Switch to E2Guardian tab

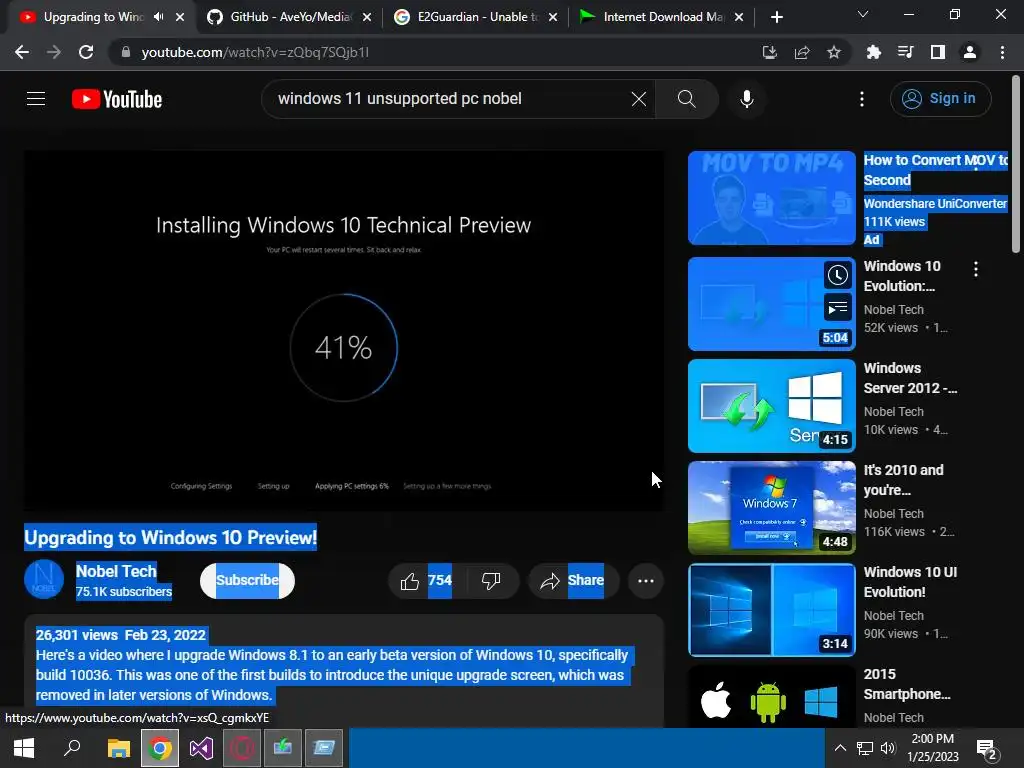pos(477,17)
